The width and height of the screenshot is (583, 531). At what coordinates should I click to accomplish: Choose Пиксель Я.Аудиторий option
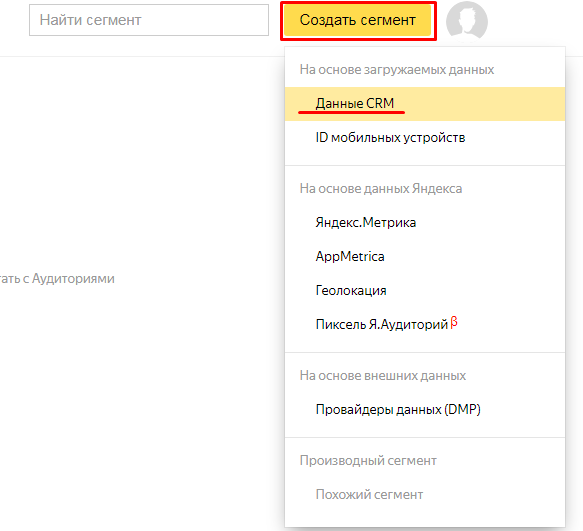(x=425, y=324)
